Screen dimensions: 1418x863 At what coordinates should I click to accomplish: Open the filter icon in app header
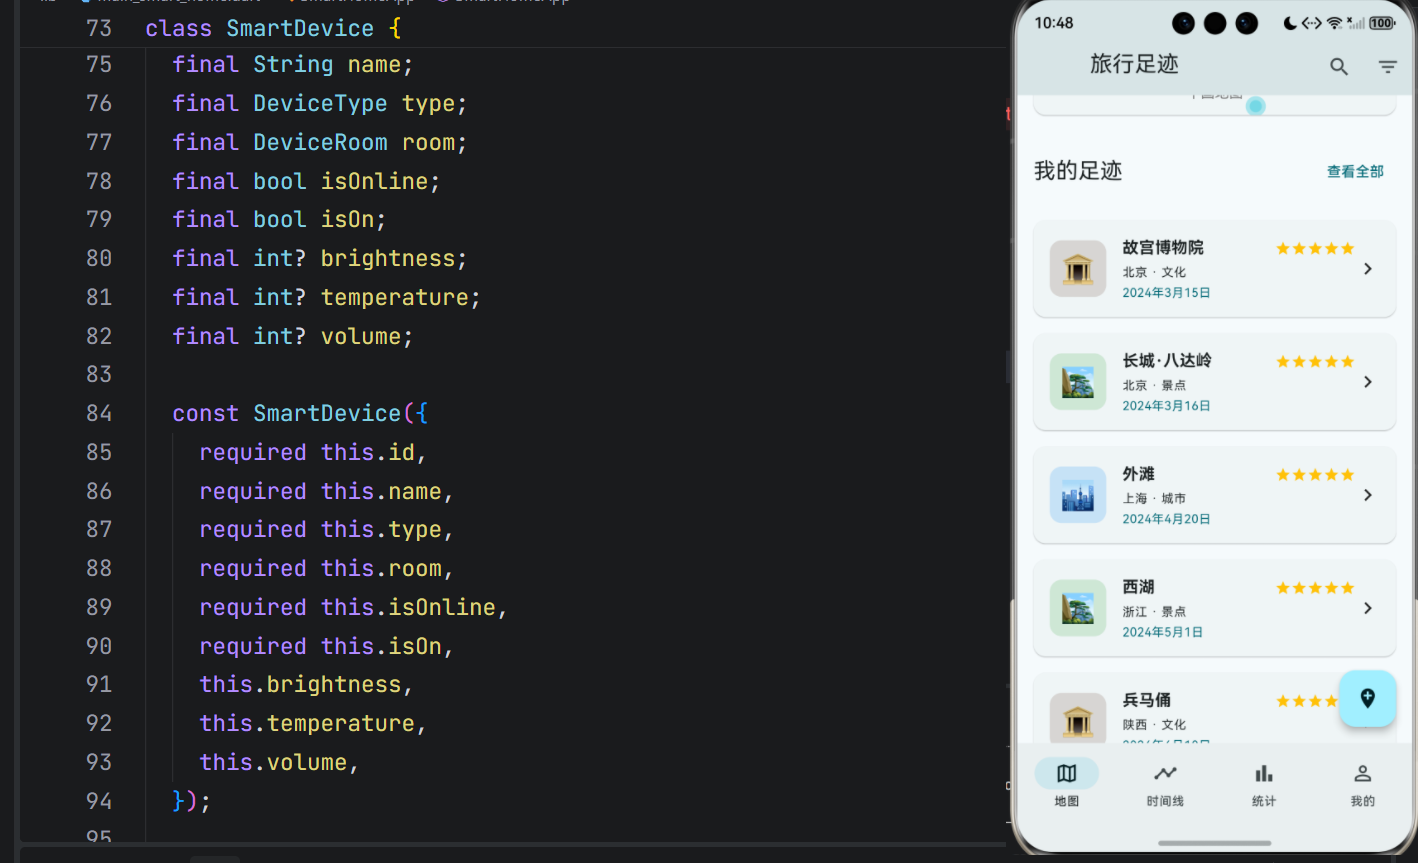tap(1387, 67)
